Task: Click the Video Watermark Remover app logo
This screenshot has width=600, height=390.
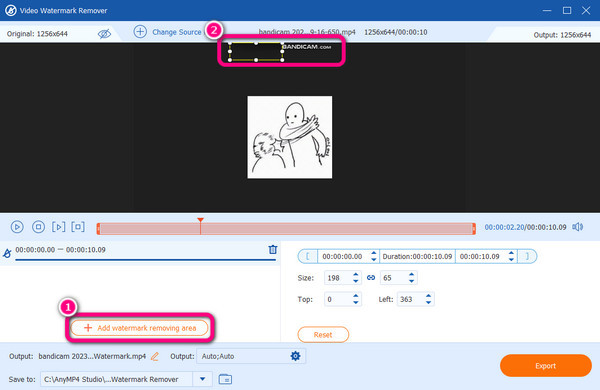Action: point(10,10)
